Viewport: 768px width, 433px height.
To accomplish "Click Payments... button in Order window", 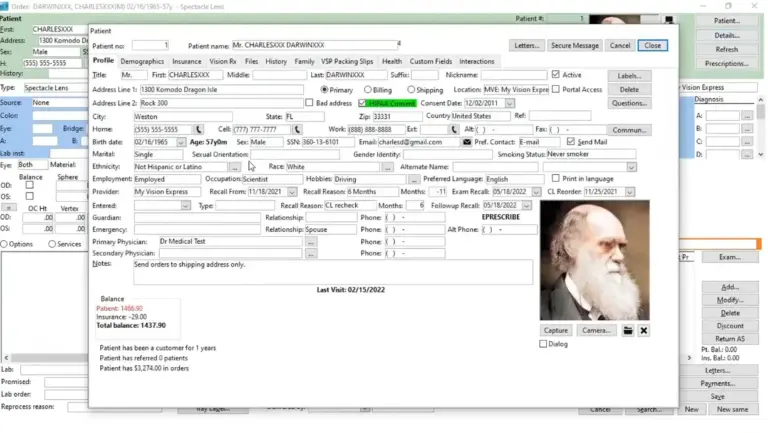I will pyautogui.click(x=717, y=384).
